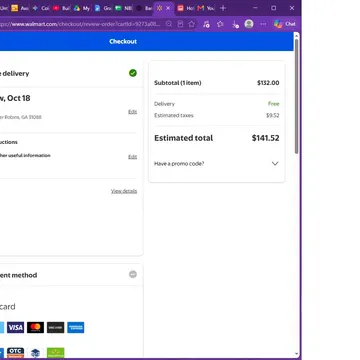The height and width of the screenshot is (360, 360).
Task: Open the YouTube 'Bui' browser tab
Action: [x=61, y=8]
